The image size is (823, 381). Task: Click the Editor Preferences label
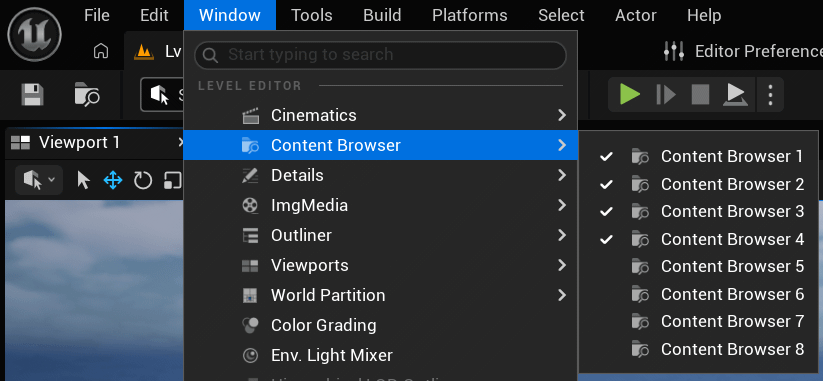coord(758,51)
